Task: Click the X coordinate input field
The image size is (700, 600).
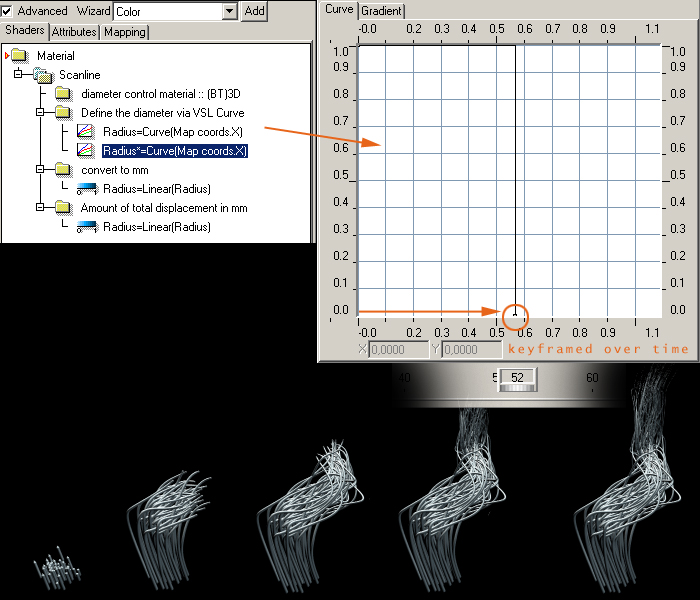Action: 399,350
